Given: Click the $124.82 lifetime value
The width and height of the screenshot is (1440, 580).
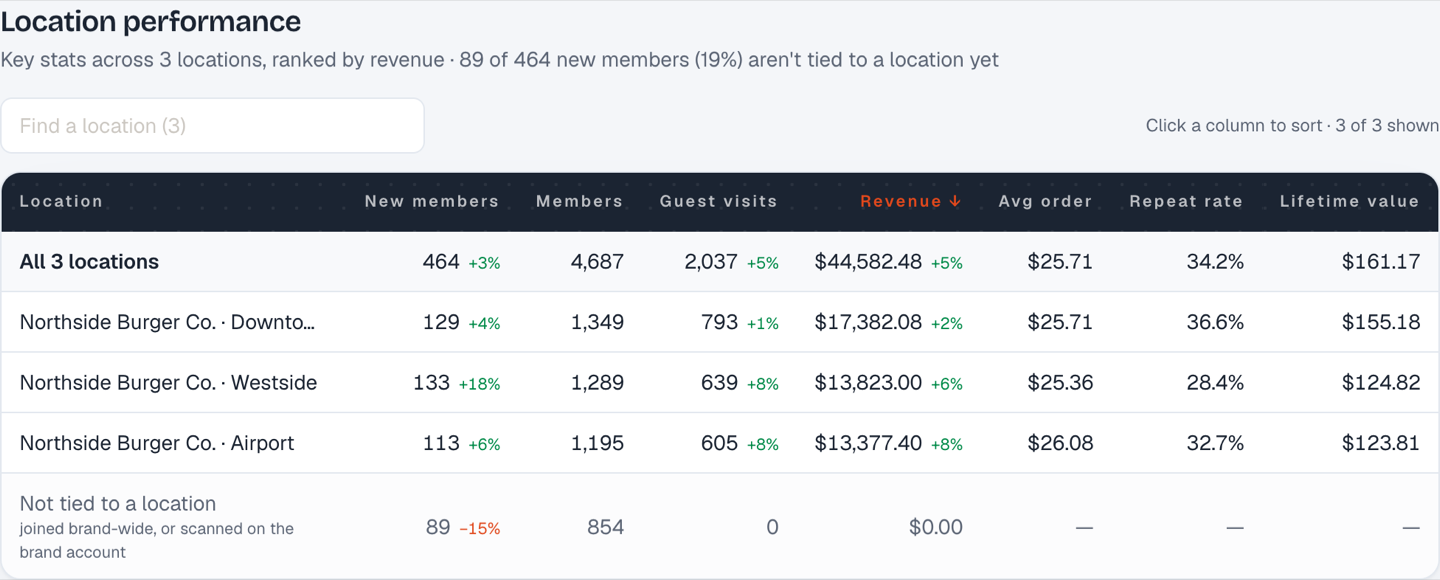Looking at the screenshot, I should tap(1381, 382).
